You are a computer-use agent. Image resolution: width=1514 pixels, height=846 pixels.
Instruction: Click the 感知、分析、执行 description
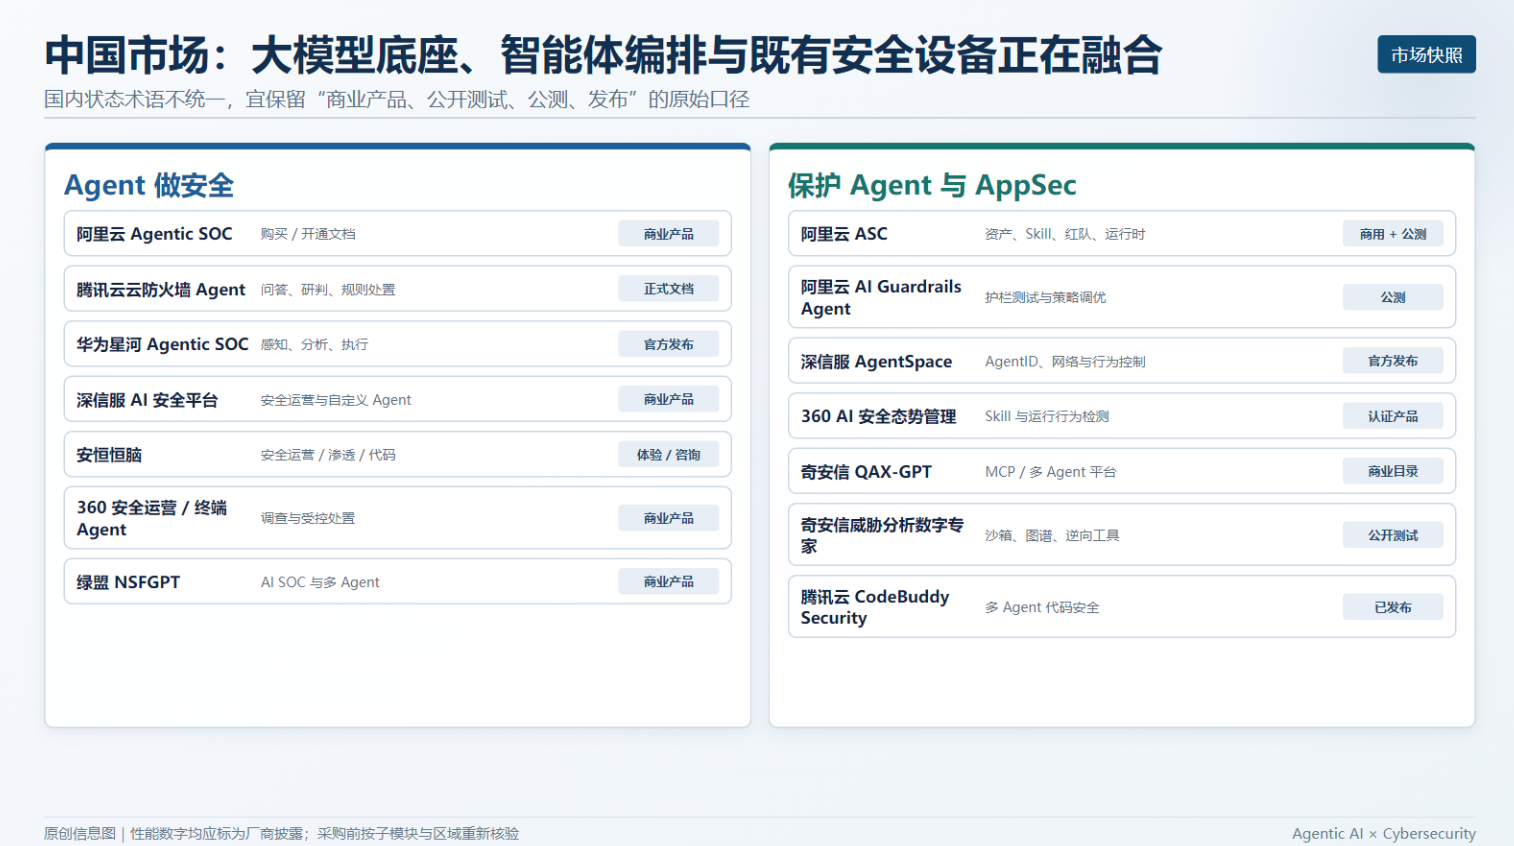pos(314,344)
